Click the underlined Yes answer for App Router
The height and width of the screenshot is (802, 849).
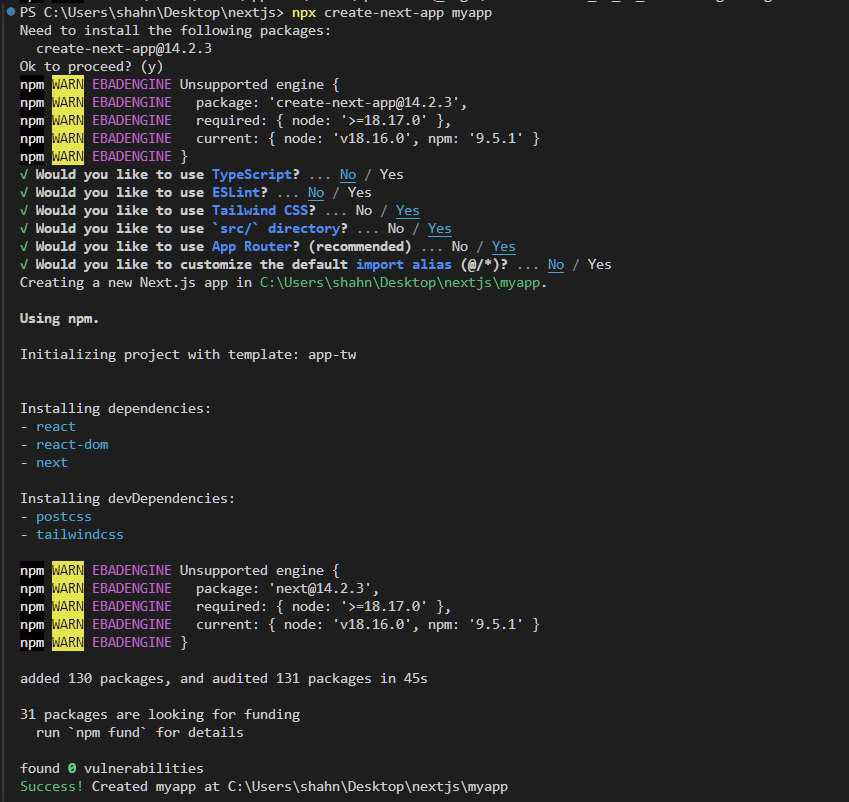(x=504, y=246)
